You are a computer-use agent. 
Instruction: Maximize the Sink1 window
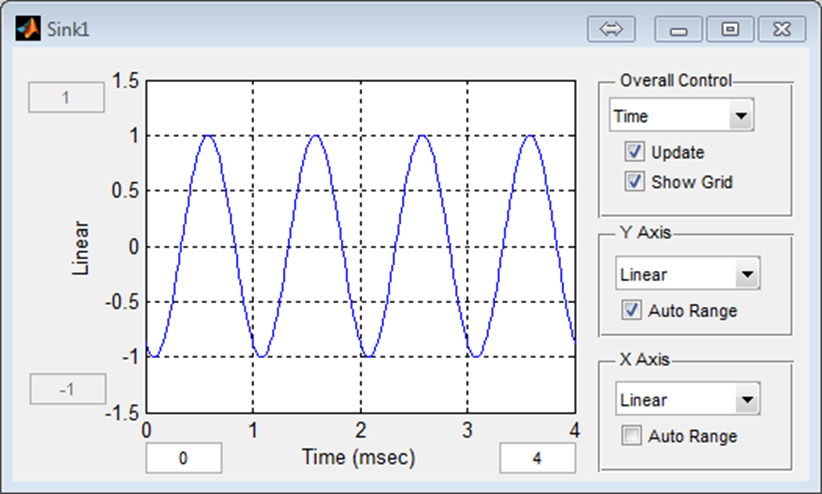[730, 29]
